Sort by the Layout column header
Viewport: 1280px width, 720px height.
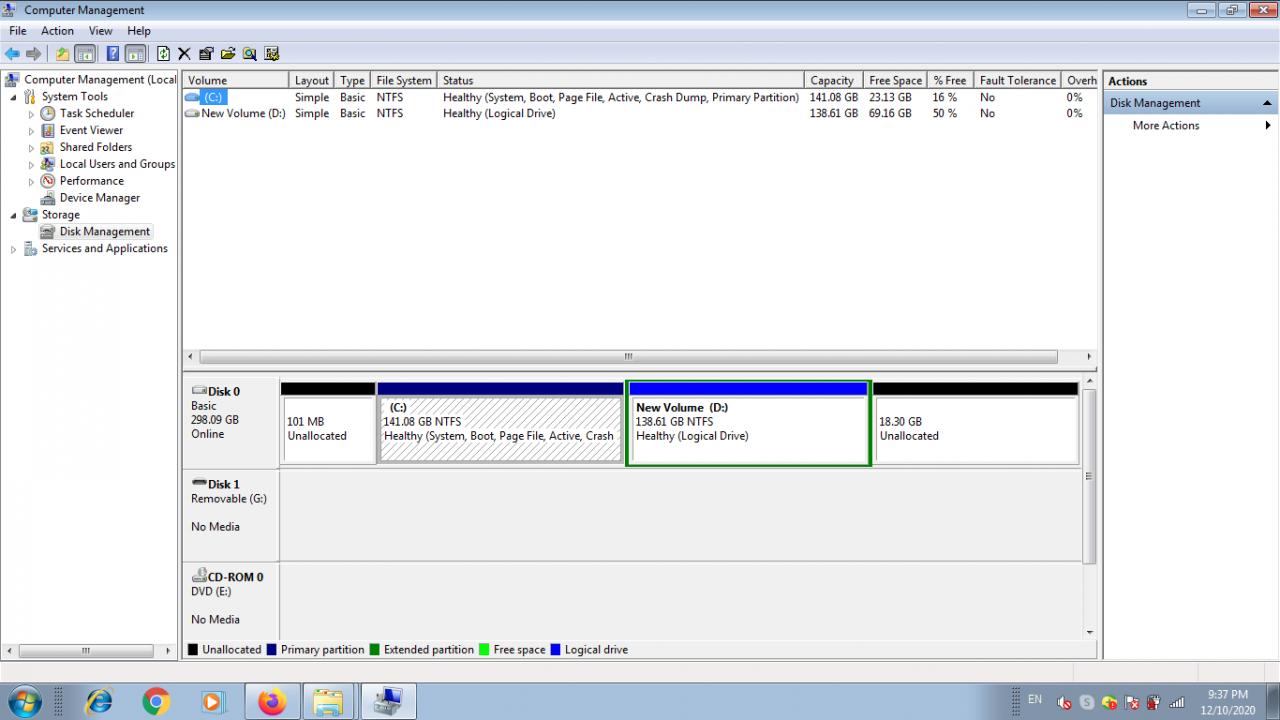pyautogui.click(x=312, y=80)
